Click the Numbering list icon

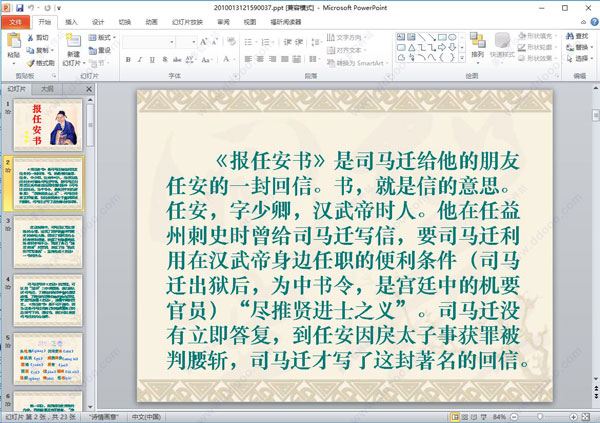tap(267, 42)
